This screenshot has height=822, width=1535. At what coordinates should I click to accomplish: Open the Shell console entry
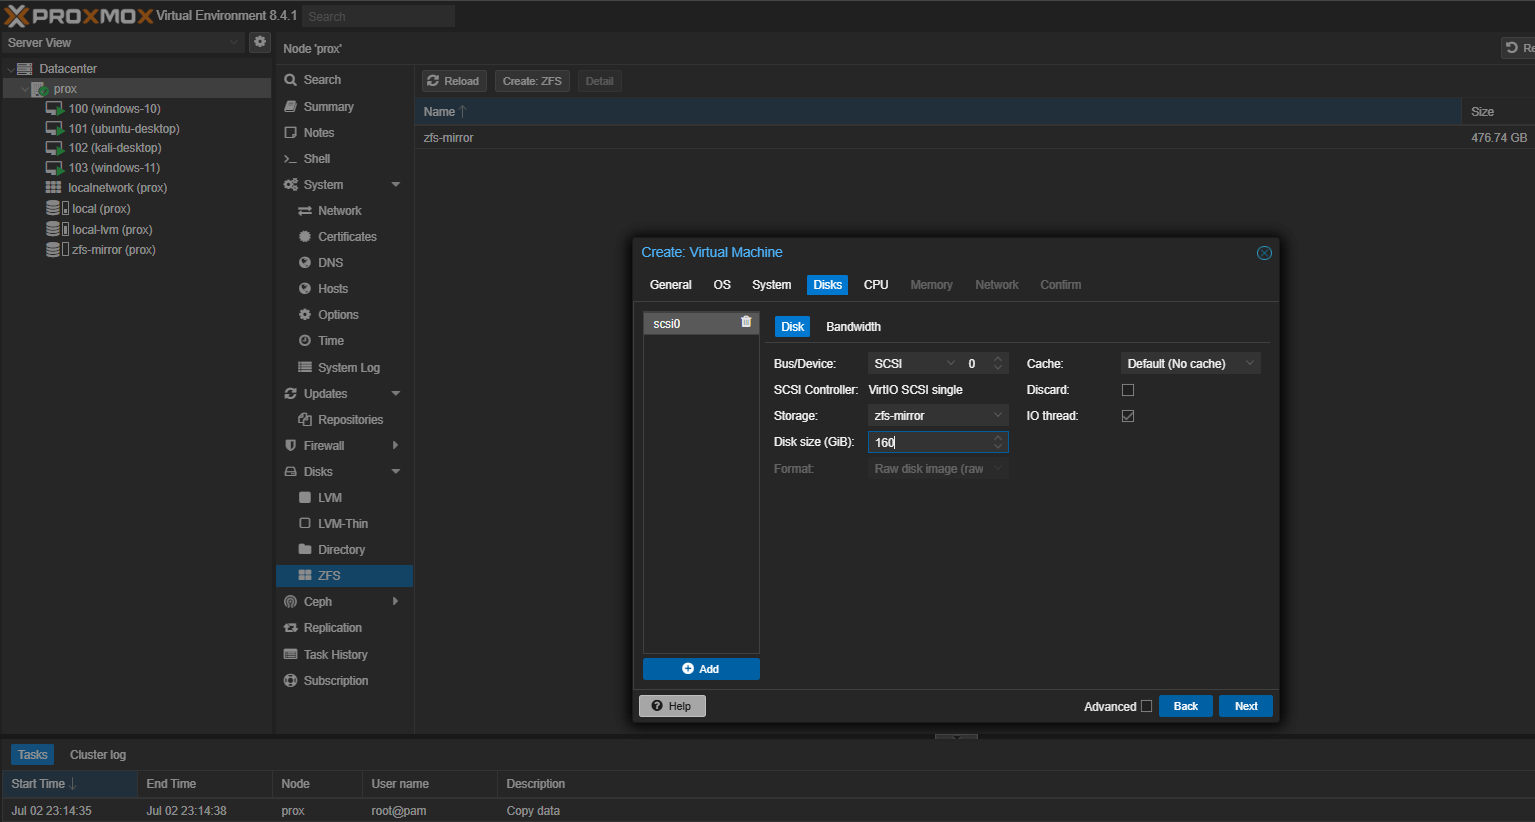click(316, 159)
